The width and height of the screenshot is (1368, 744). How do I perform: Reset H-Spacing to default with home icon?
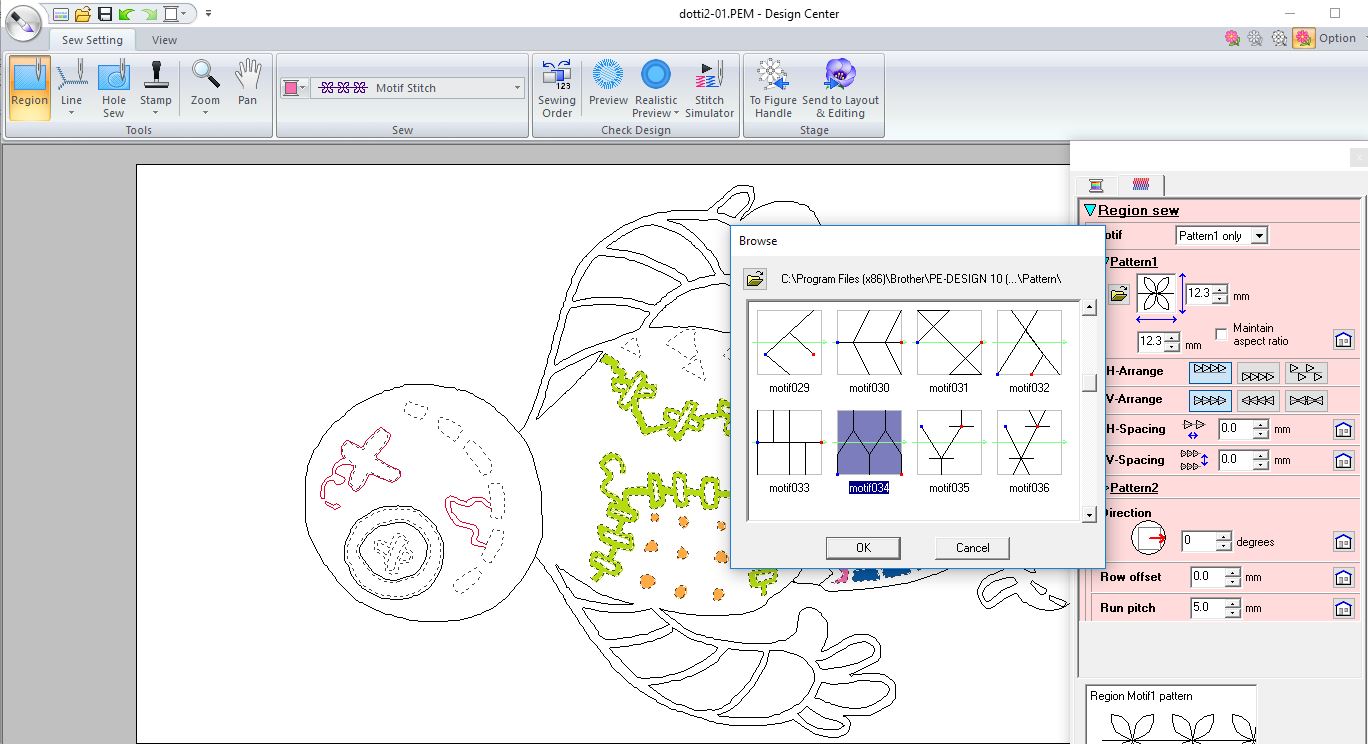click(1343, 429)
